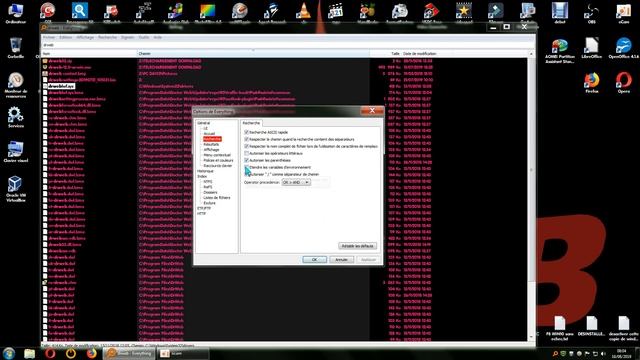This screenshot has width=640, height=360.
Task: Select UI in the options tree
Action: 206,128
